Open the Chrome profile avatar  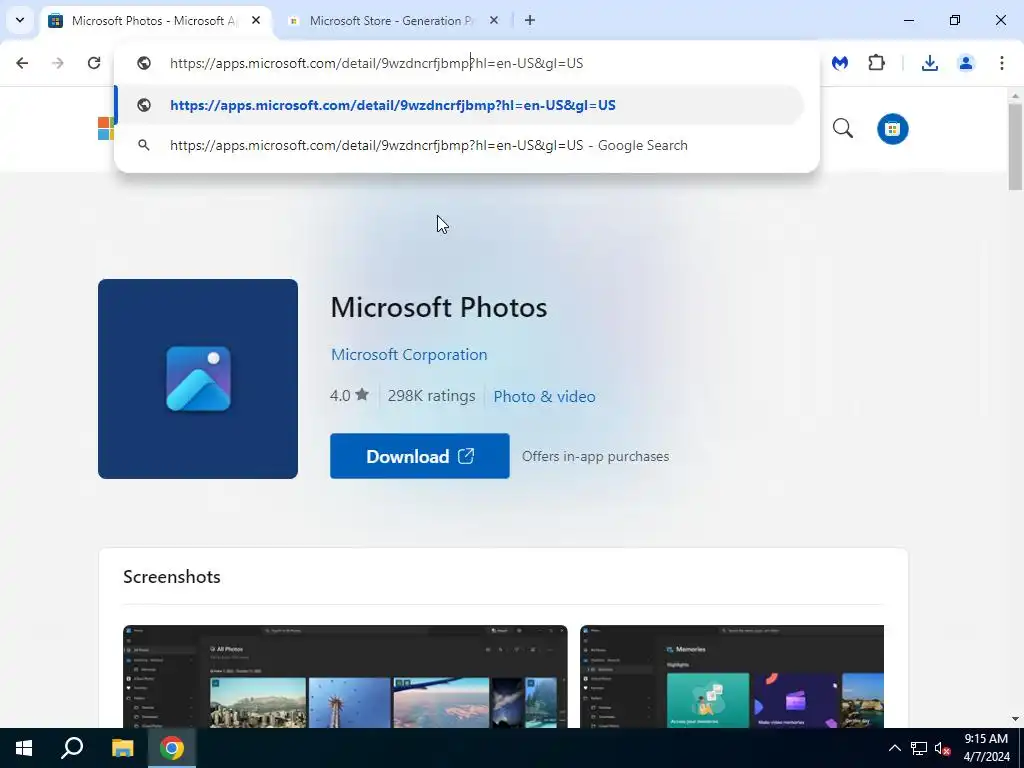tap(966, 63)
